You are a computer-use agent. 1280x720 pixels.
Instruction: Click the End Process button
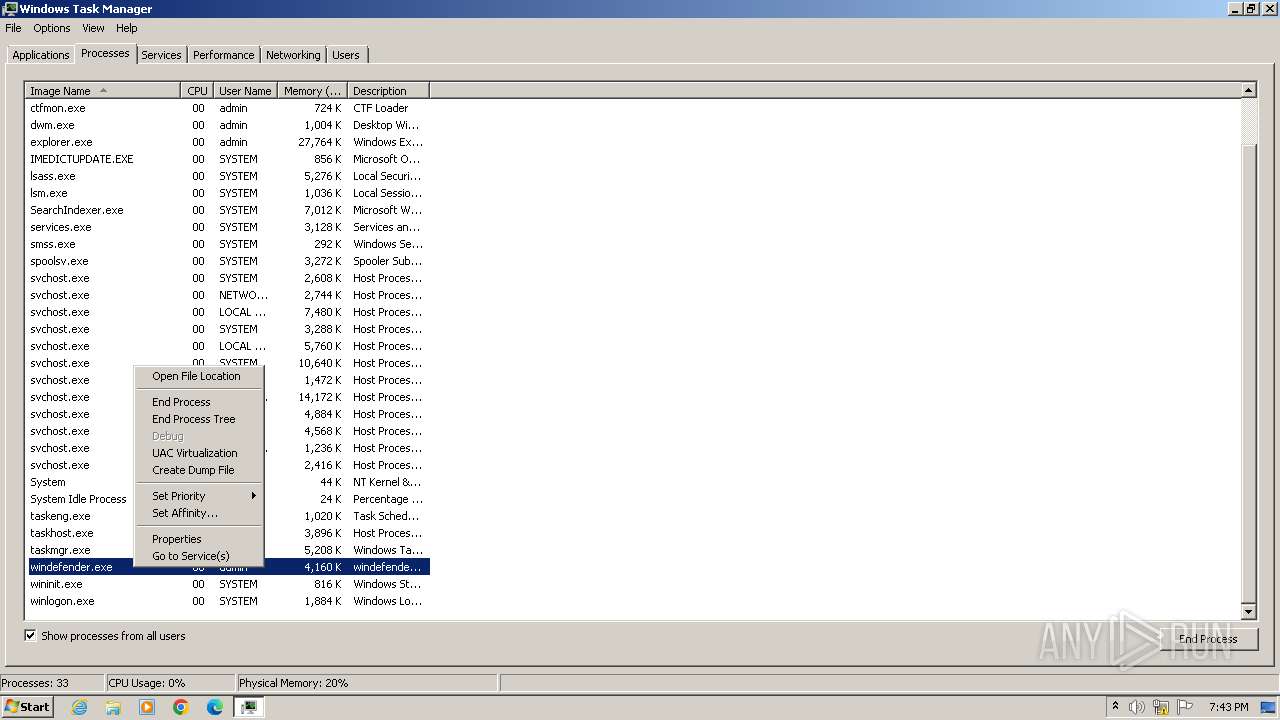coord(1208,639)
